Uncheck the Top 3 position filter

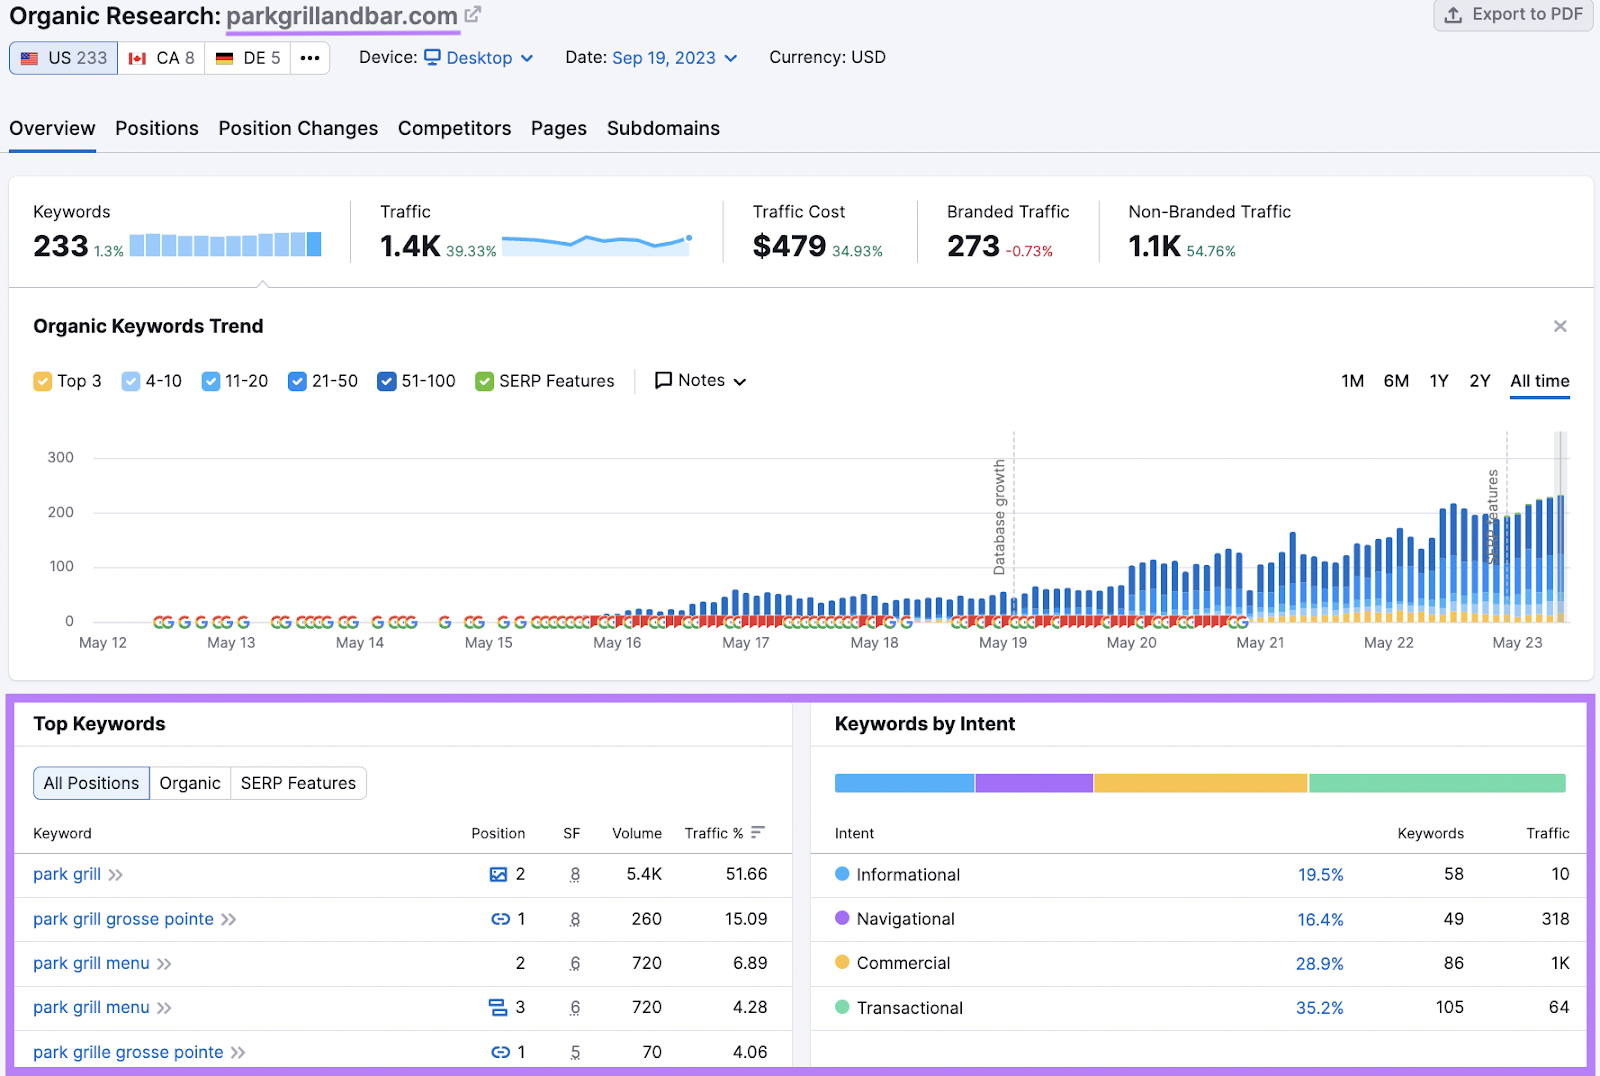tap(42, 380)
